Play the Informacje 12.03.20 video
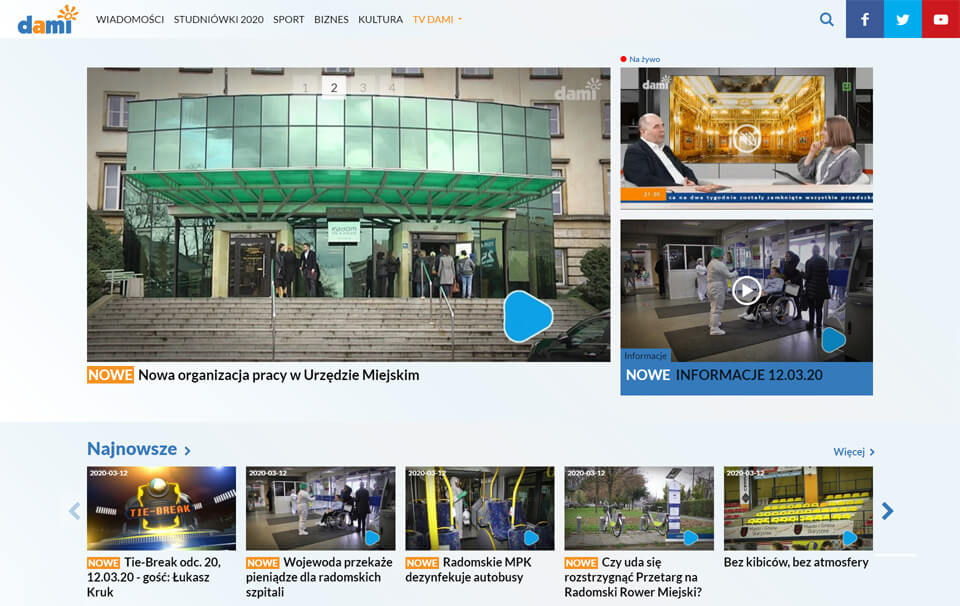 pos(746,291)
